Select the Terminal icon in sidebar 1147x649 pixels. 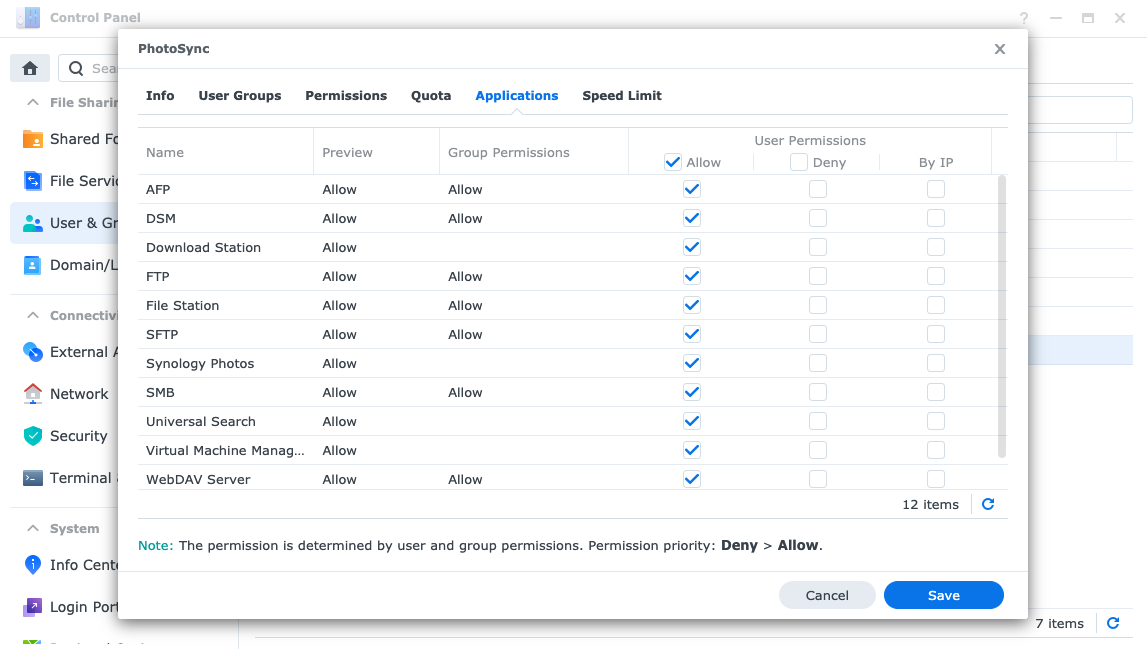(33, 478)
